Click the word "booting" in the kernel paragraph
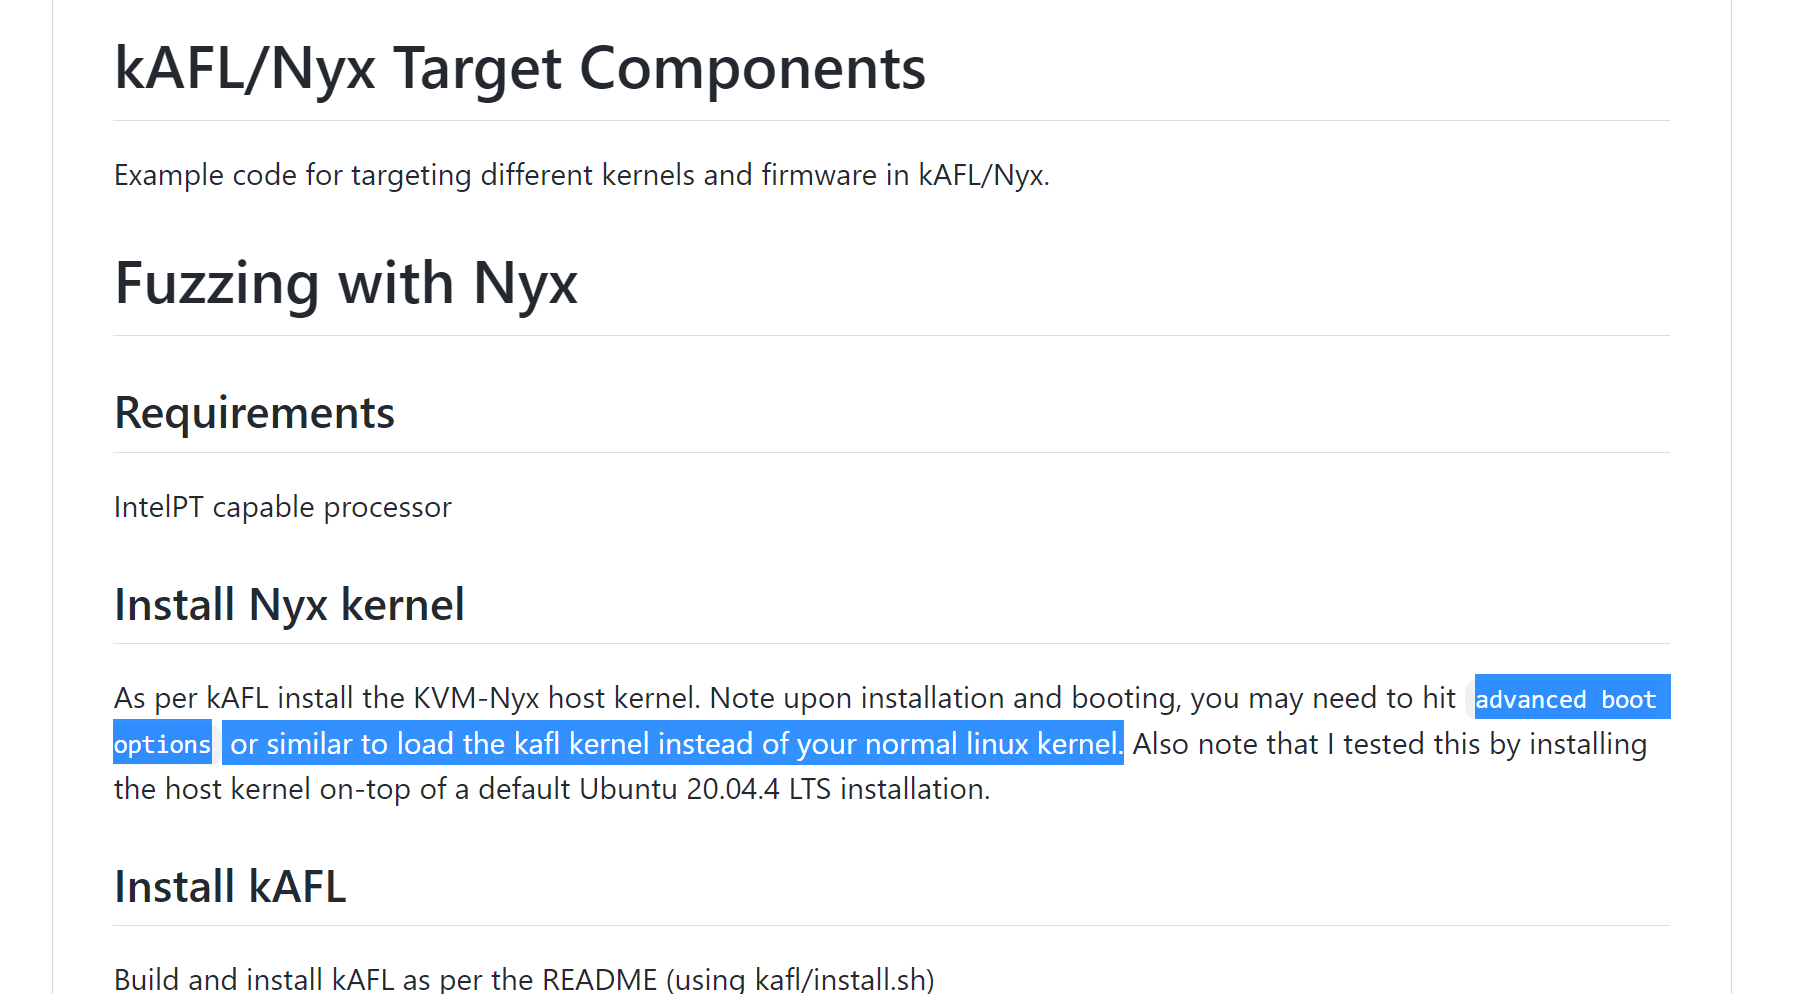This screenshot has height=994, width=1798. pos(1124,698)
